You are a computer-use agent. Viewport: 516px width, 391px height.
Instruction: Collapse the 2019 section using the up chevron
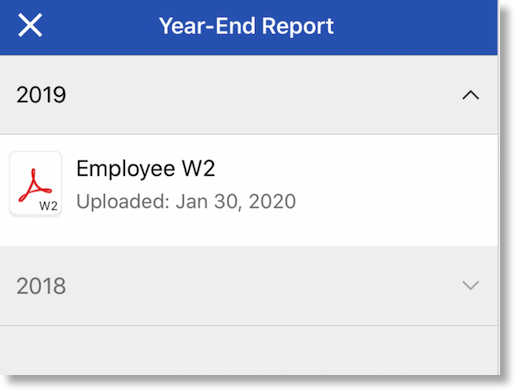tap(471, 95)
